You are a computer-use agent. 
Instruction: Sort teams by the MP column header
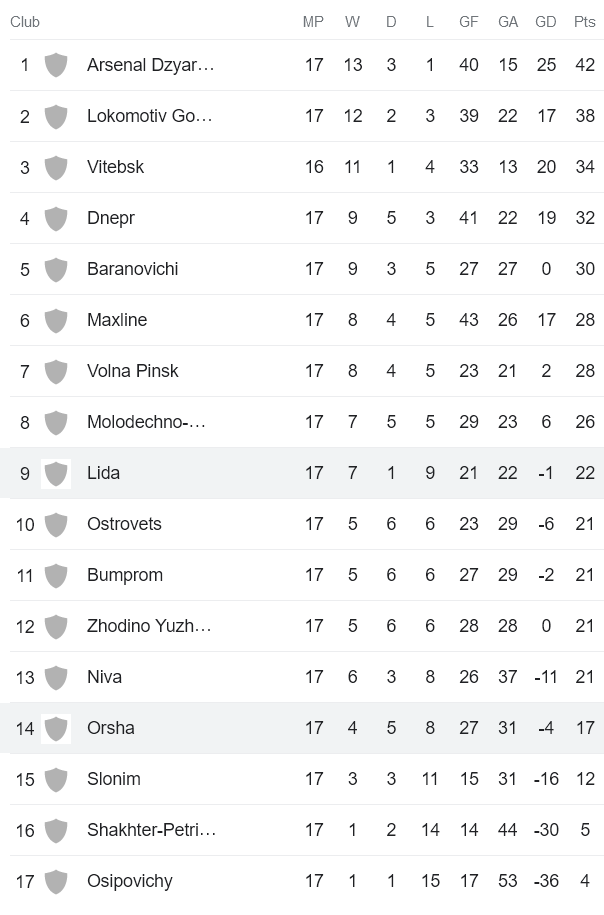point(314,22)
